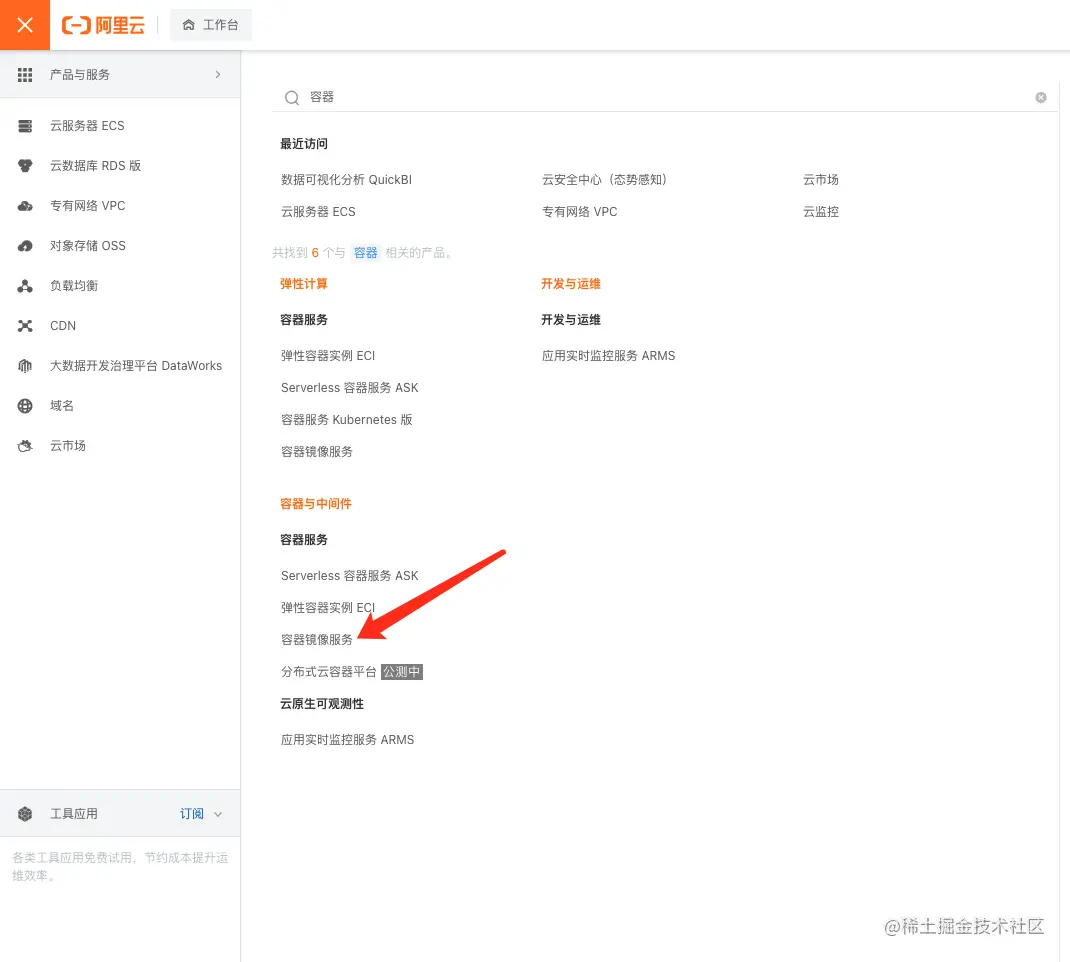
Task: Click the search magnifier icon
Action: (292, 98)
